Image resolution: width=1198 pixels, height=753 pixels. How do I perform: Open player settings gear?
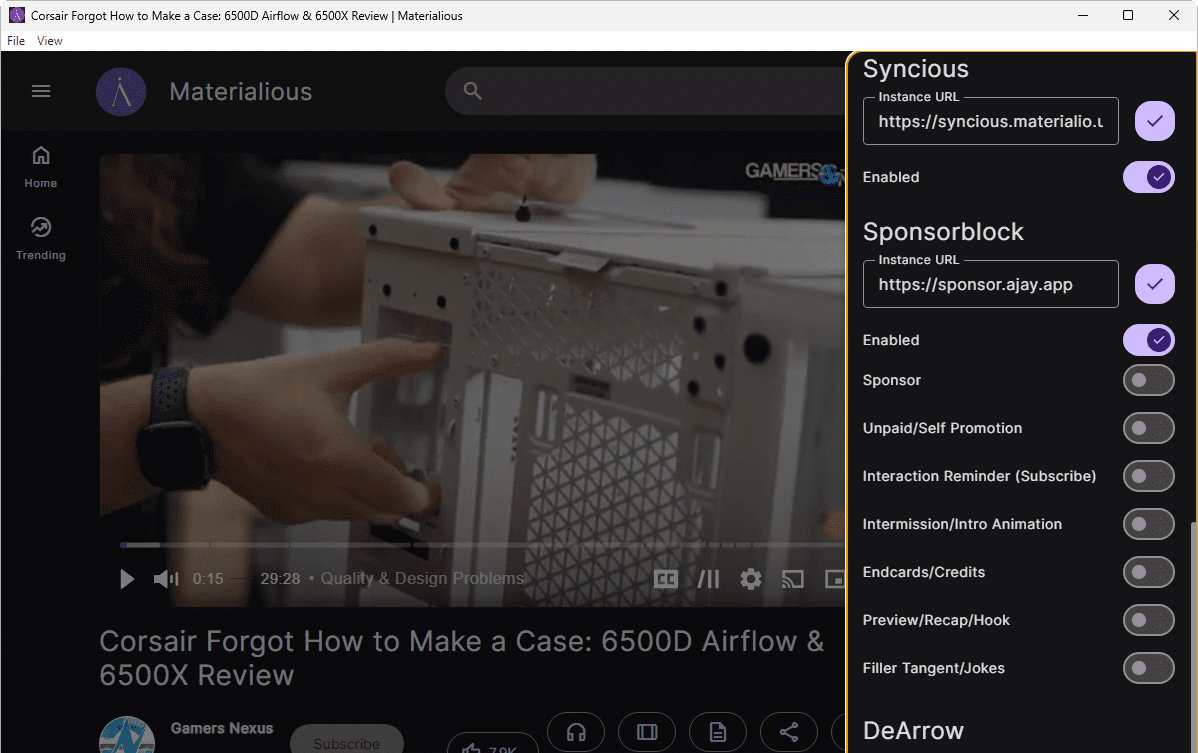coord(751,579)
